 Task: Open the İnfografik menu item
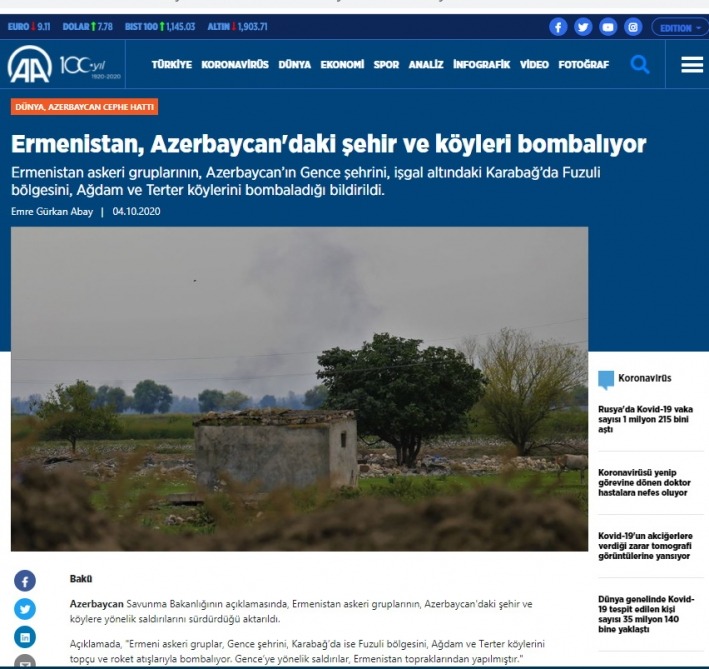[481, 65]
